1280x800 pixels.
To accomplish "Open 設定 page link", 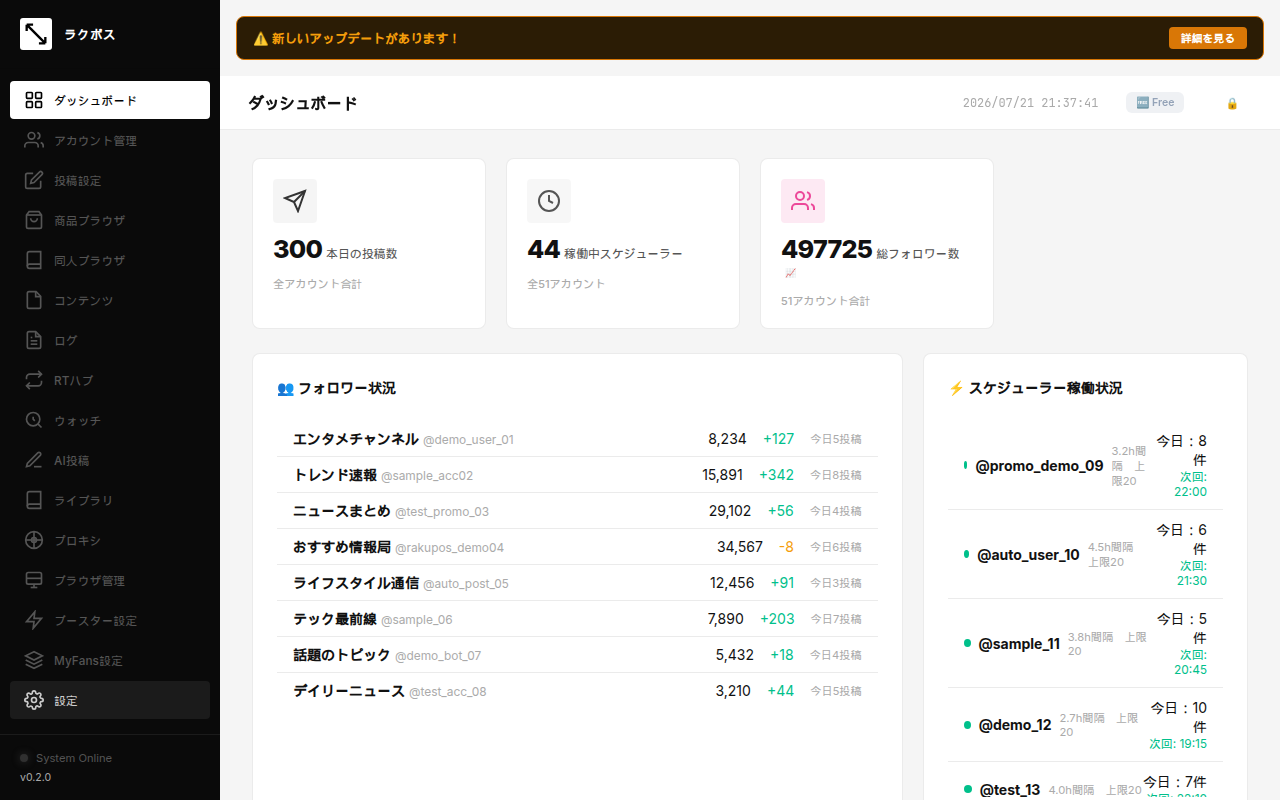I will tap(110, 700).
